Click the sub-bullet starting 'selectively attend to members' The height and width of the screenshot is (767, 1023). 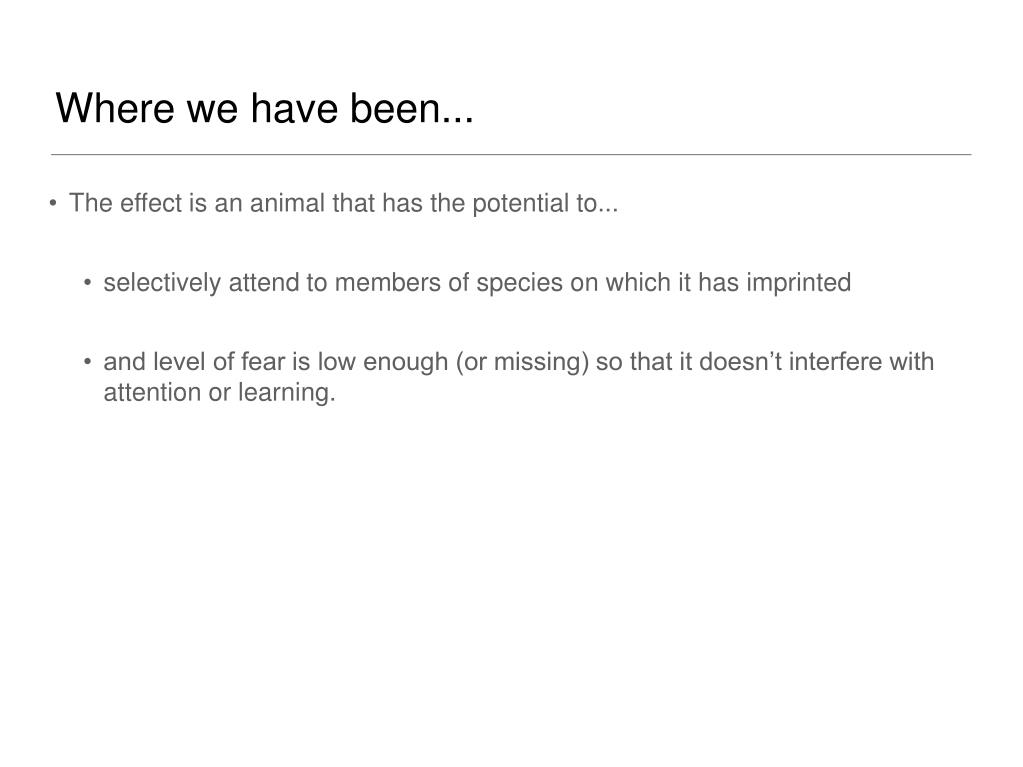(x=477, y=283)
